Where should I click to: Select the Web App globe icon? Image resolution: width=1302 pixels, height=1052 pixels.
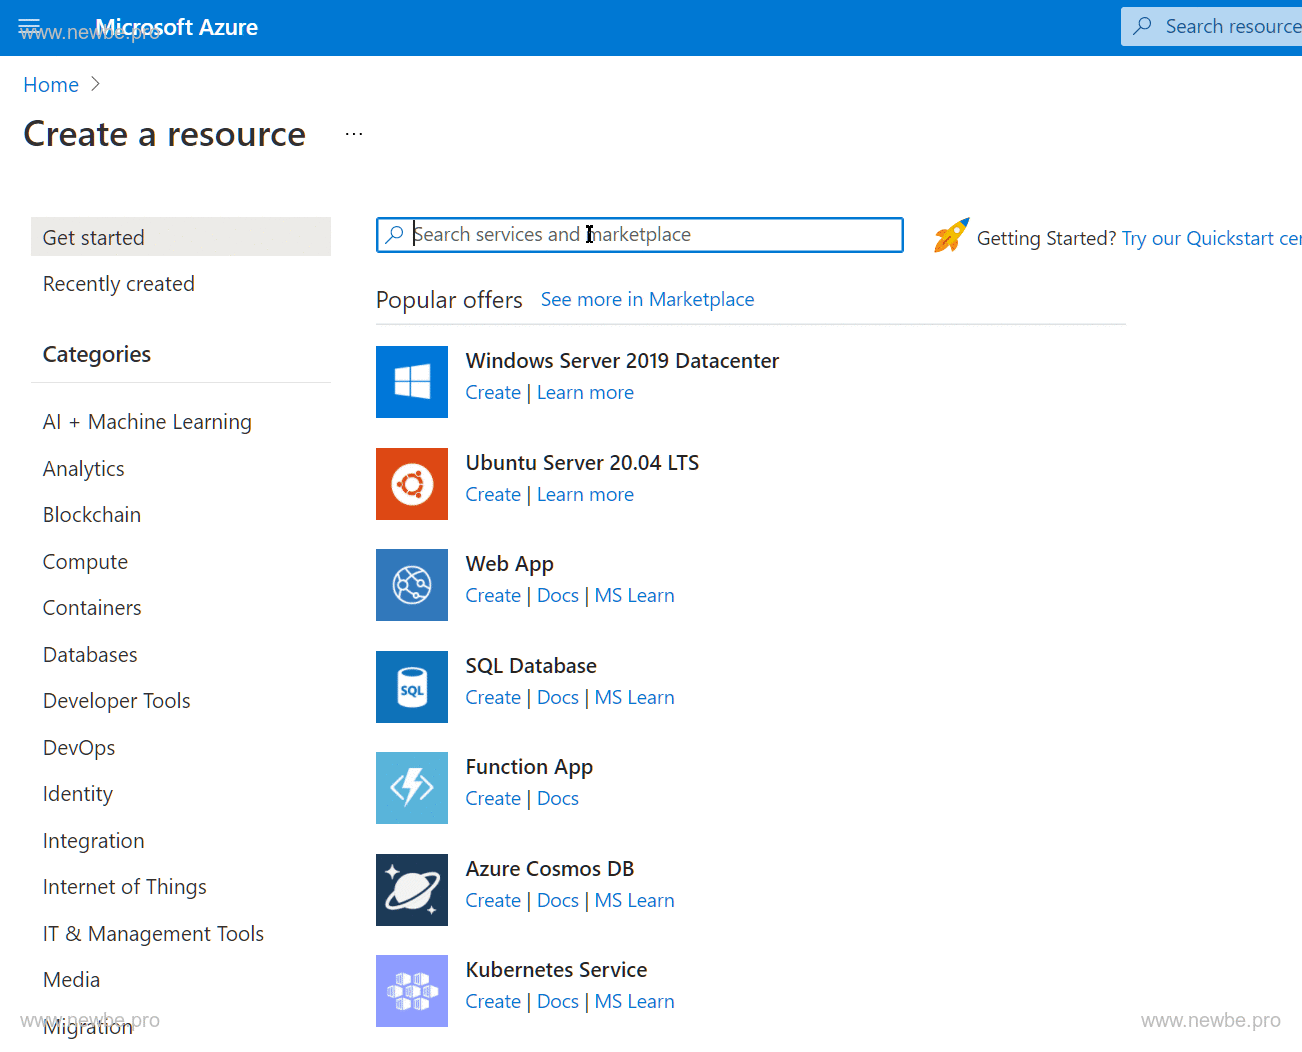coord(411,585)
